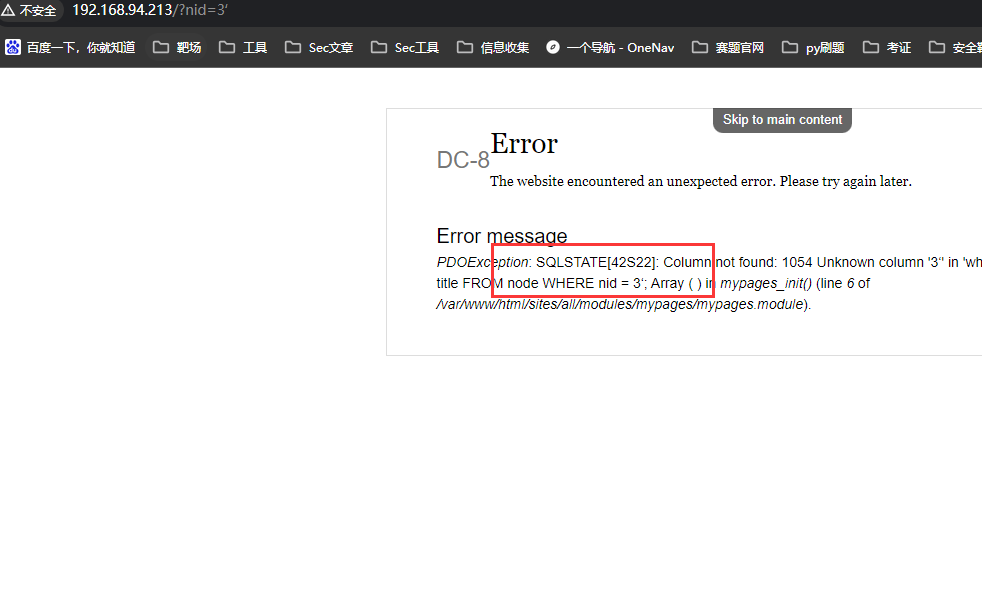Open the 信息收集 bookmark folder
Screen dimensions: 982x590
click(493, 48)
